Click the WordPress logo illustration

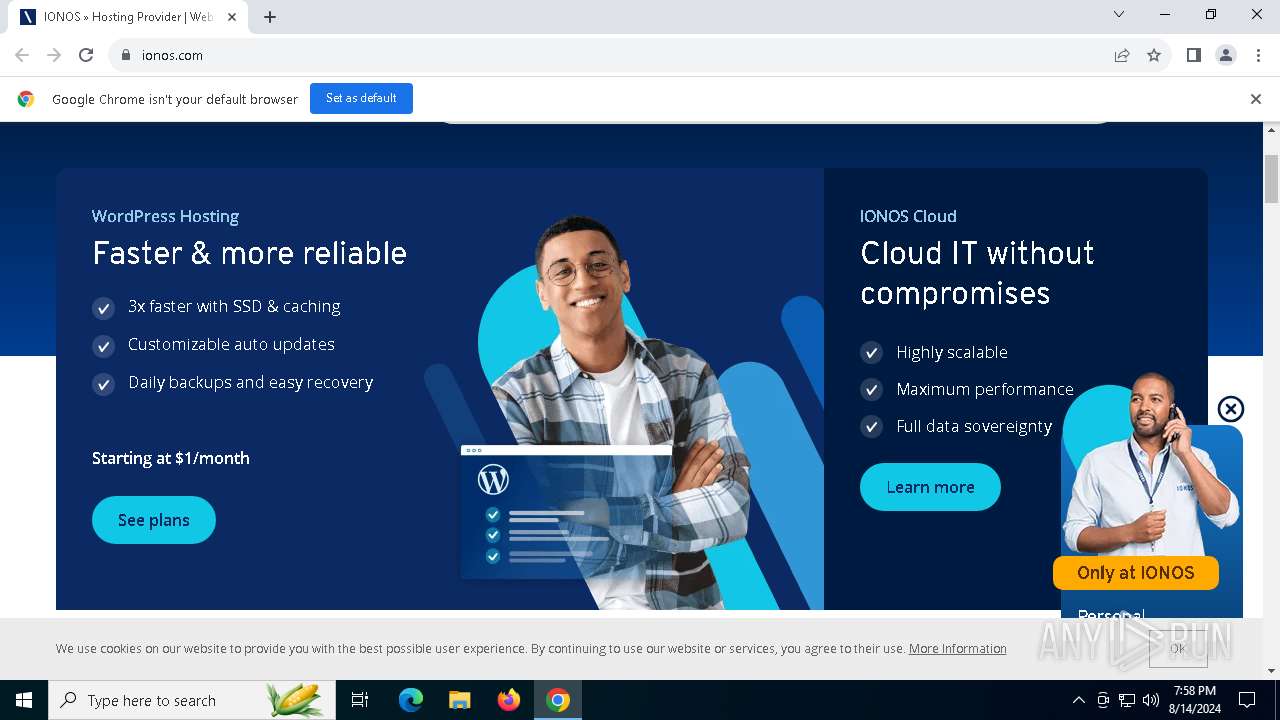tap(493, 480)
